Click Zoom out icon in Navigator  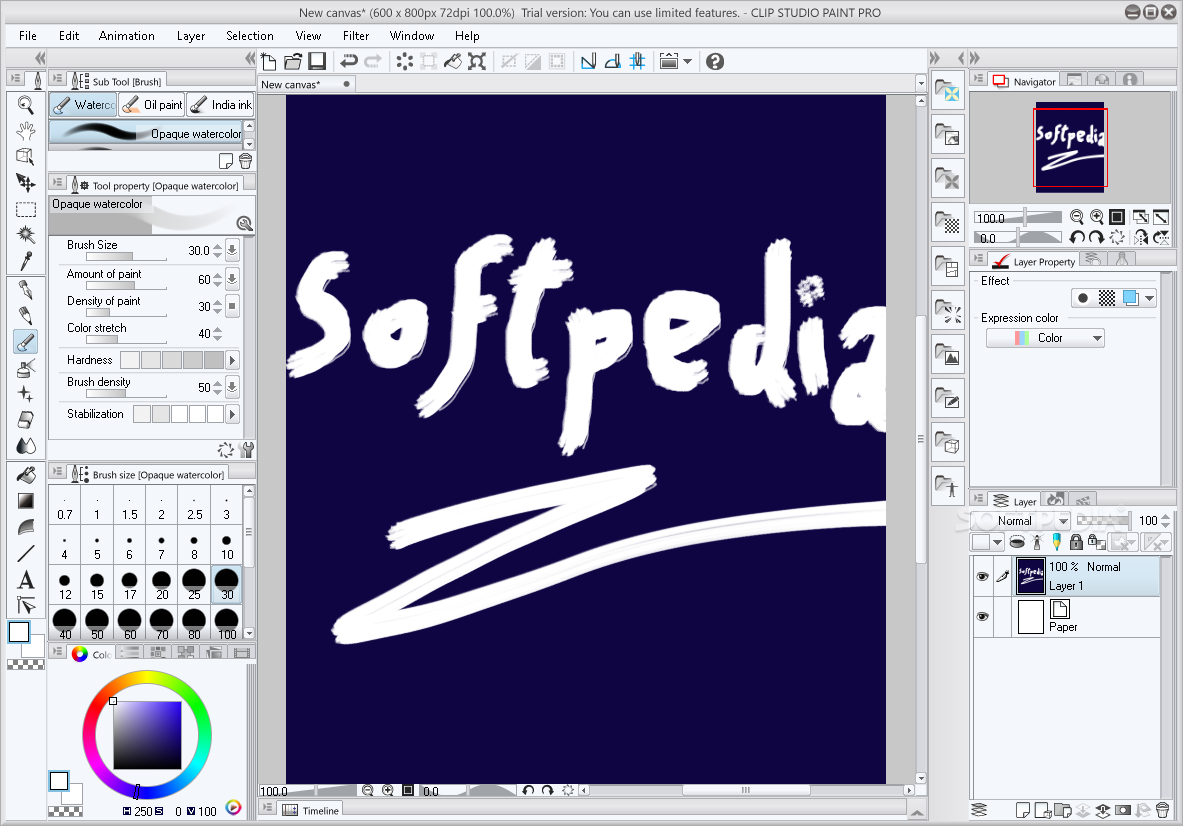click(1077, 217)
